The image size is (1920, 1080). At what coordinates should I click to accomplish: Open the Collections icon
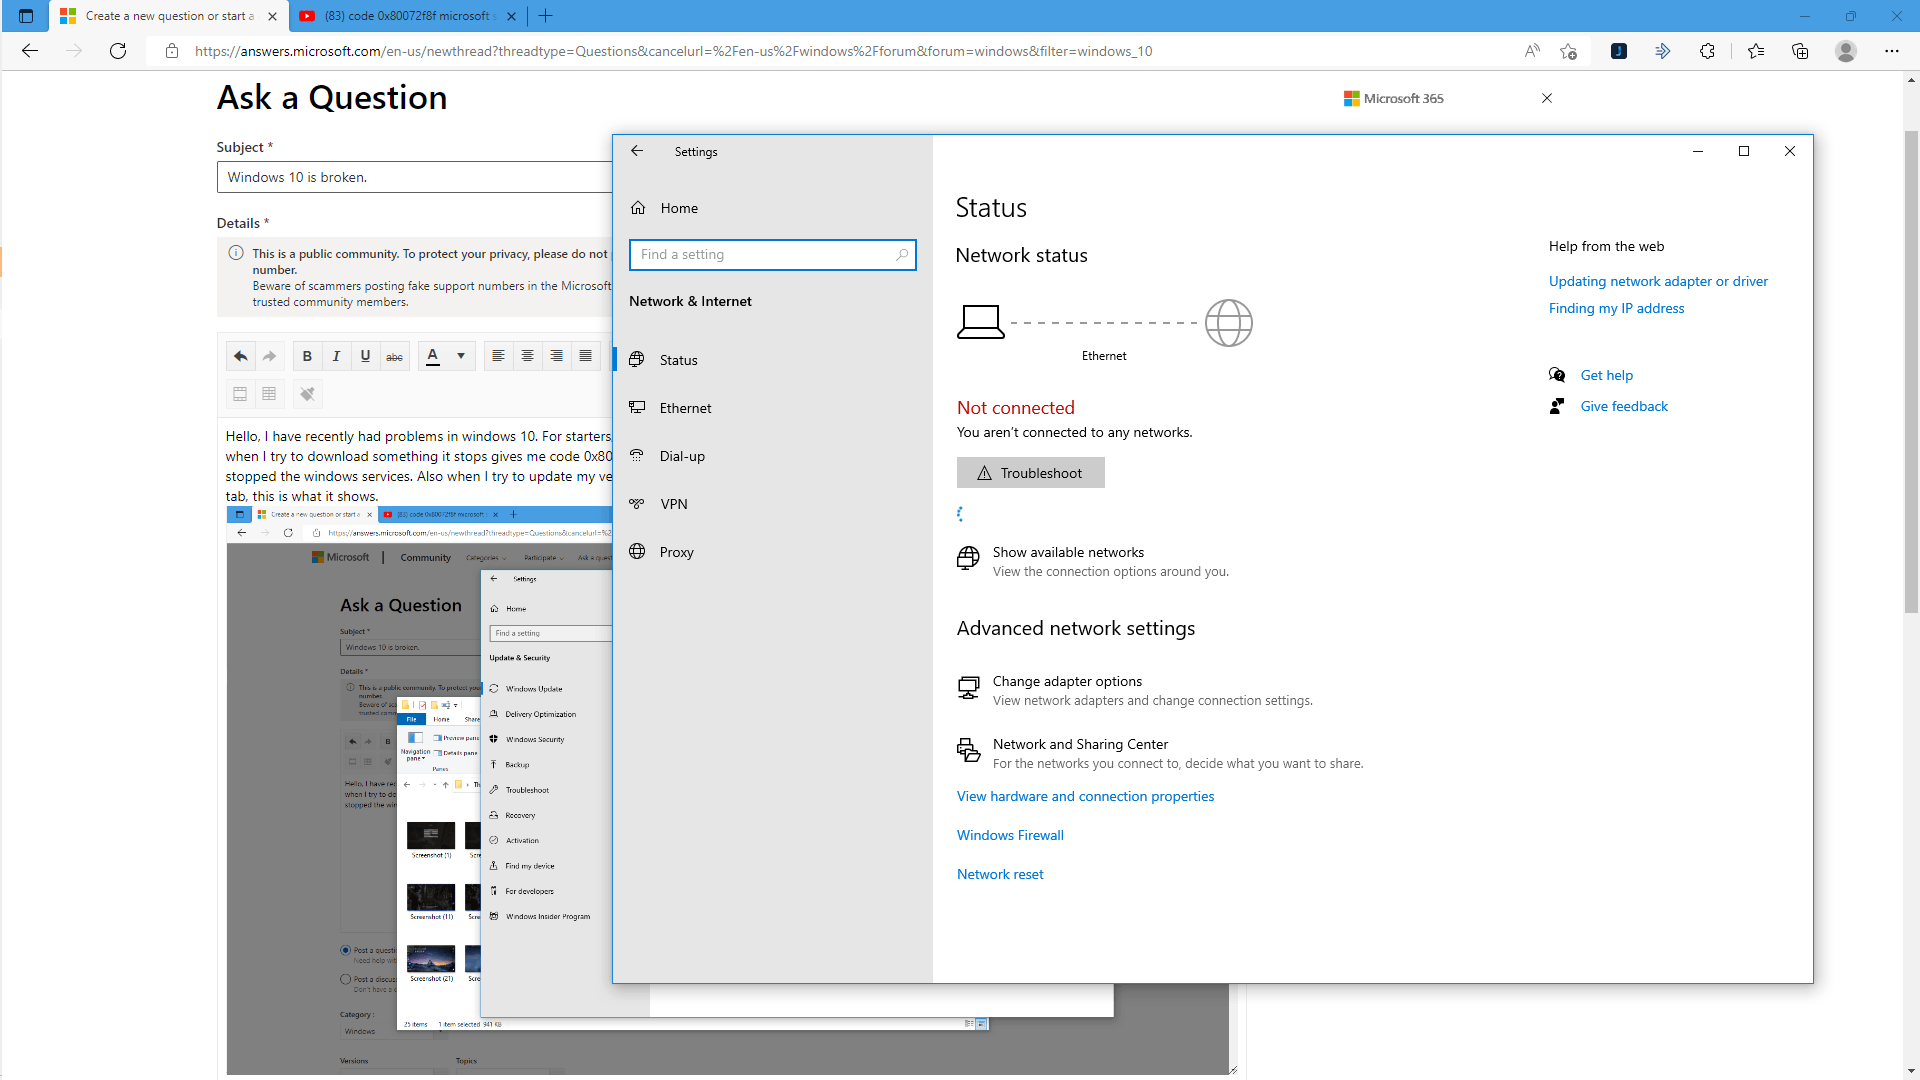[x=1800, y=51]
